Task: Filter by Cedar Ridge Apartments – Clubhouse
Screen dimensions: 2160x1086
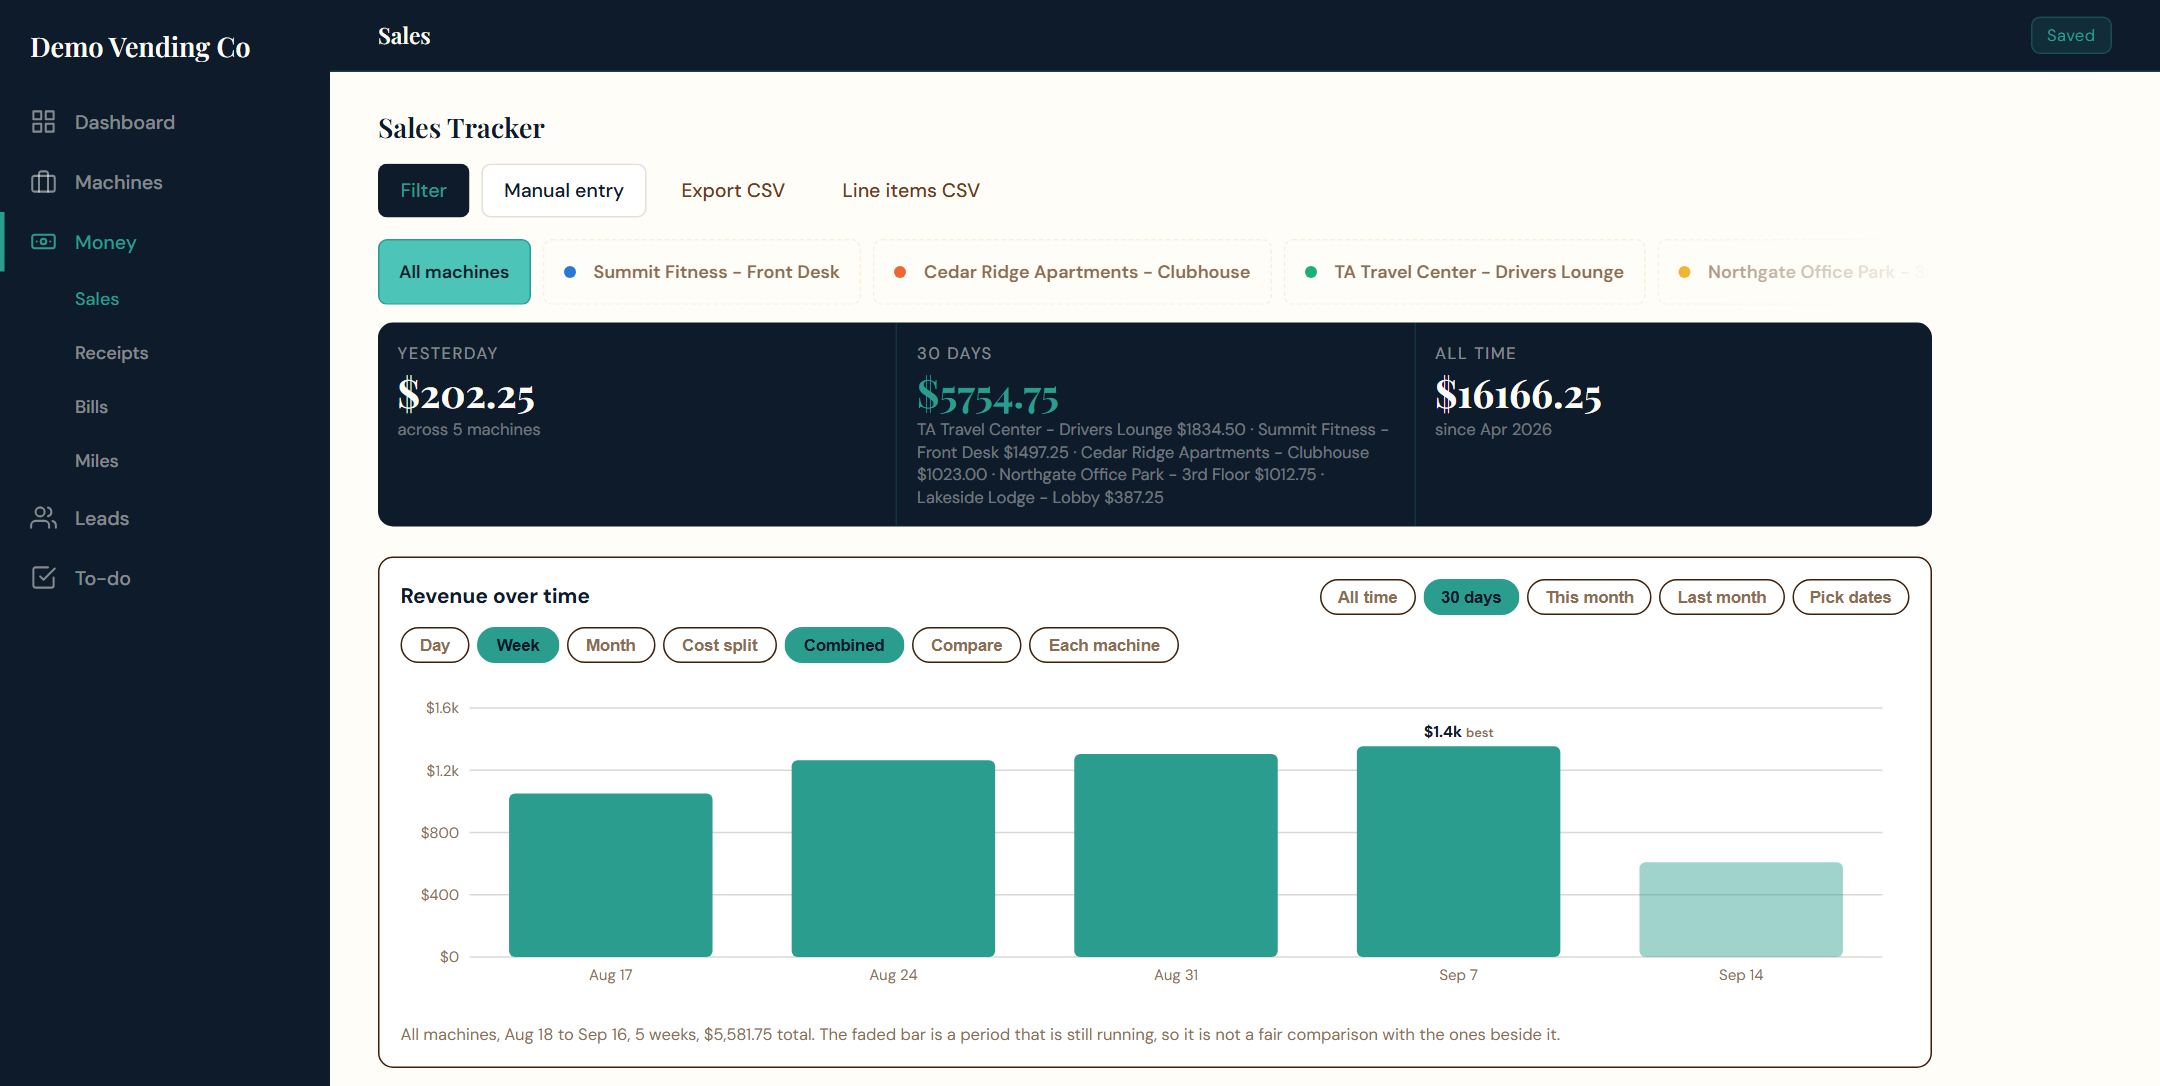Action: 1072,272
